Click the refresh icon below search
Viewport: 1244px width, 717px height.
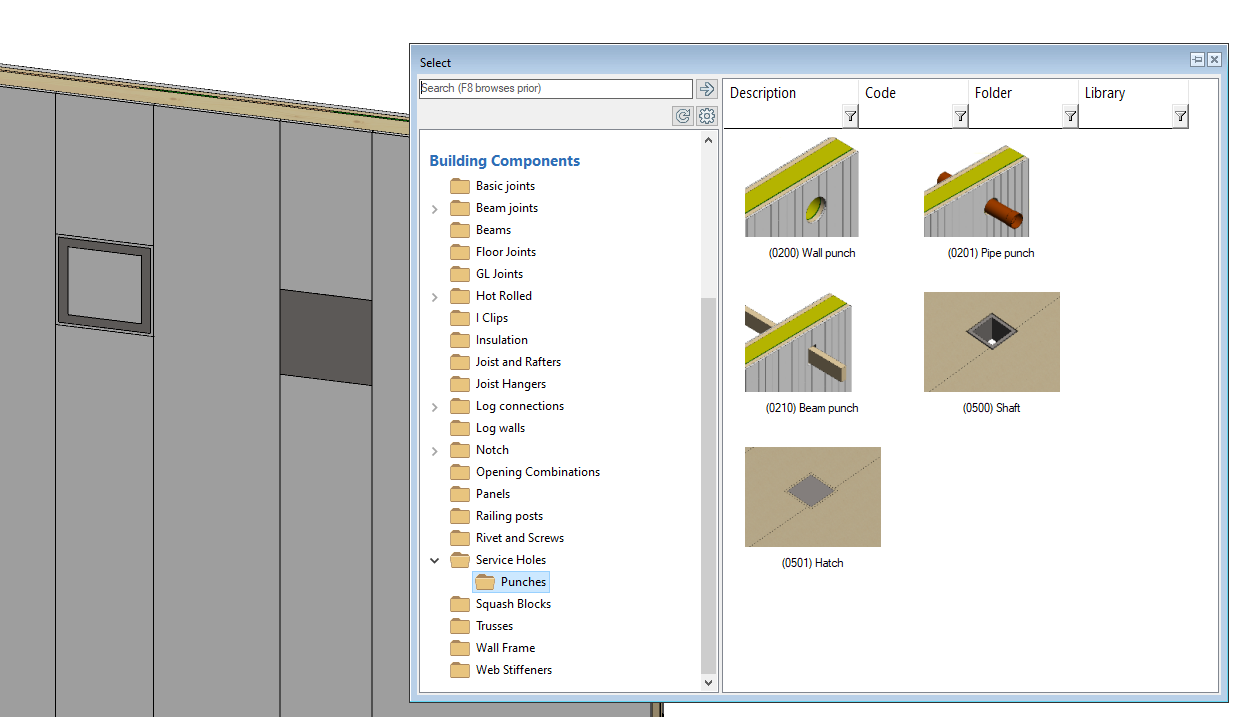(683, 116)
